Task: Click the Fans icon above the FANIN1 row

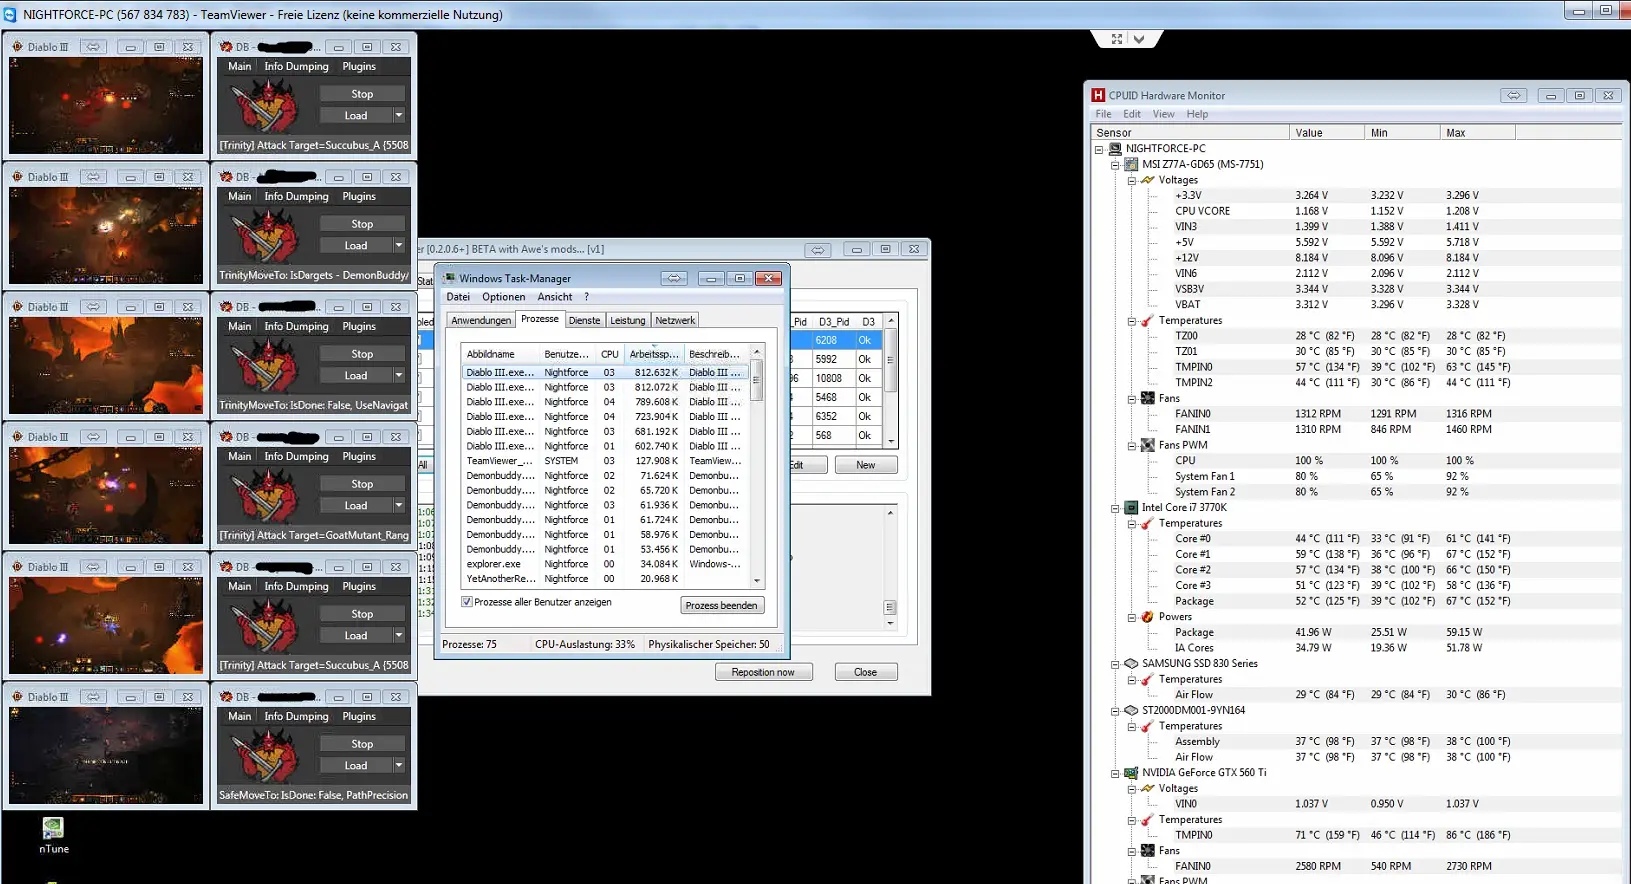Action: [1148, 398]
